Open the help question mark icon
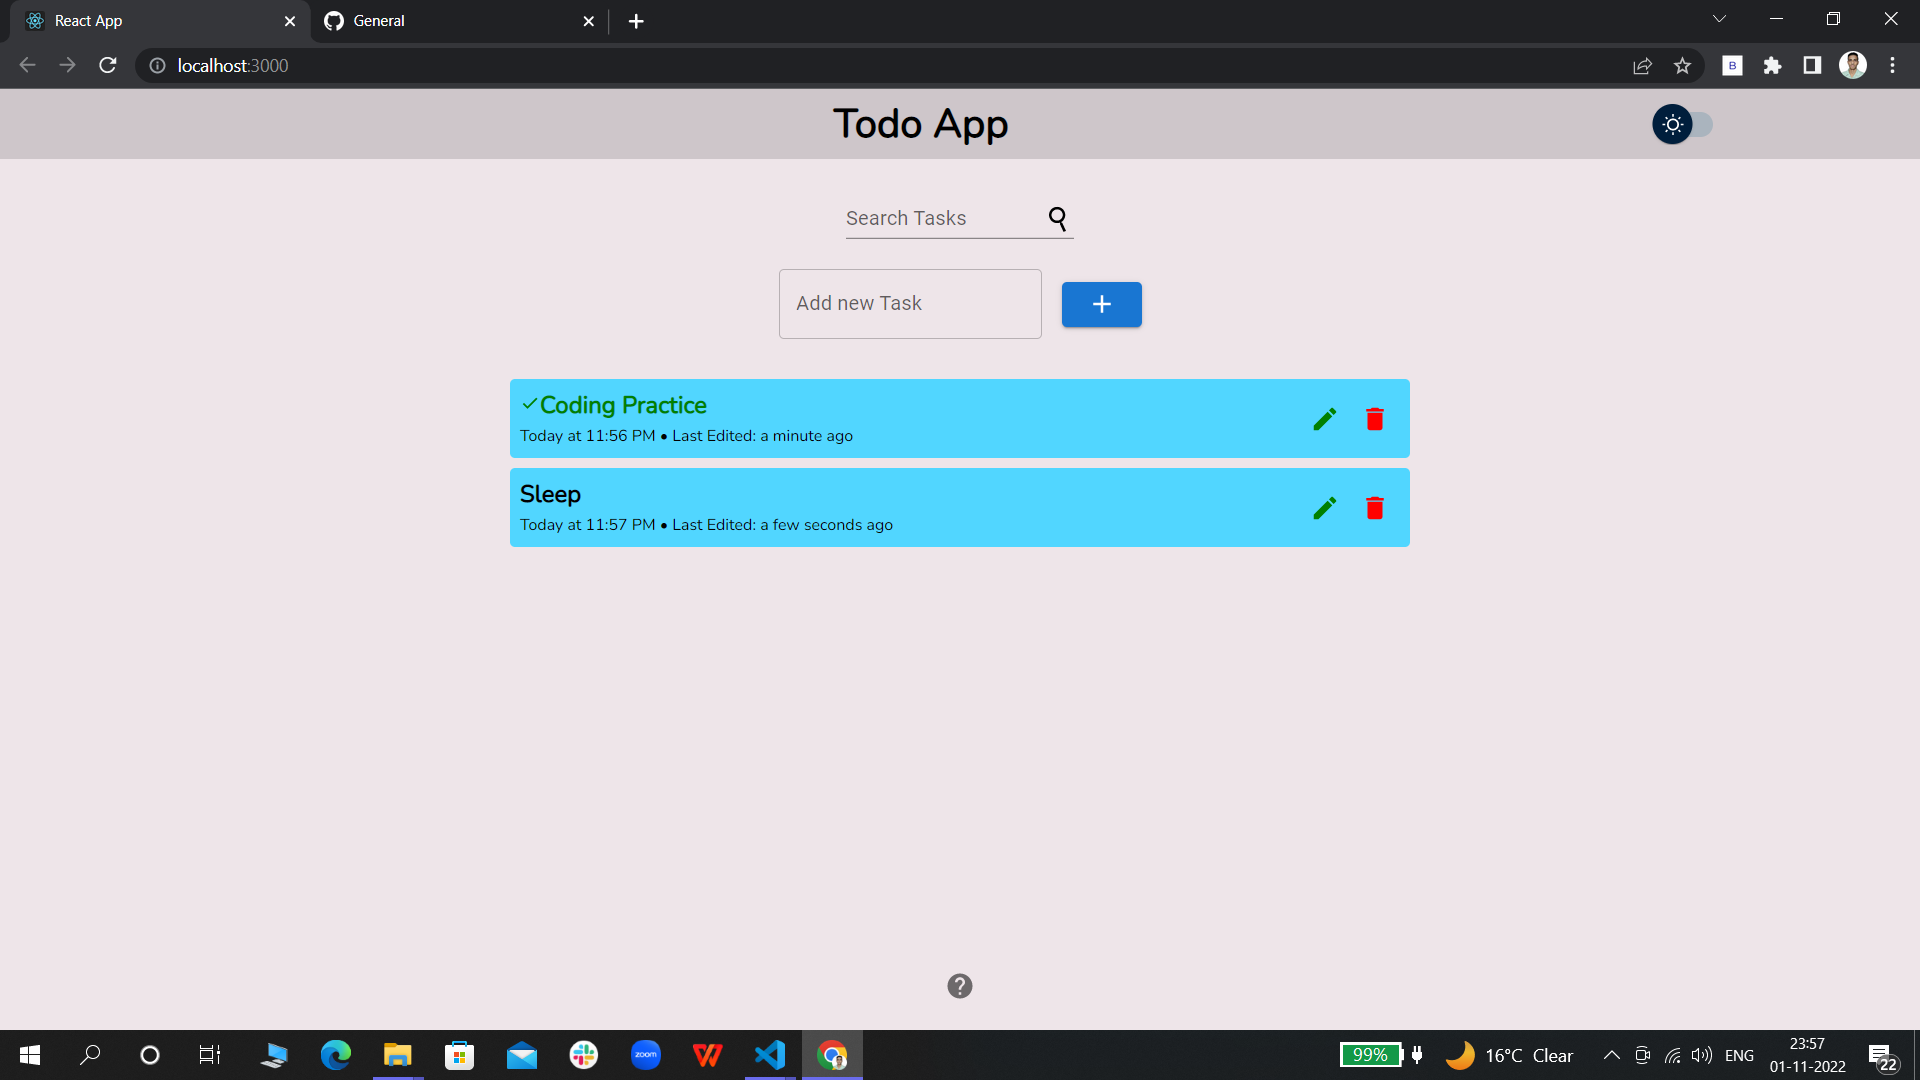1920x1080 pixels. pyautogui.click(x=959, y=986)
